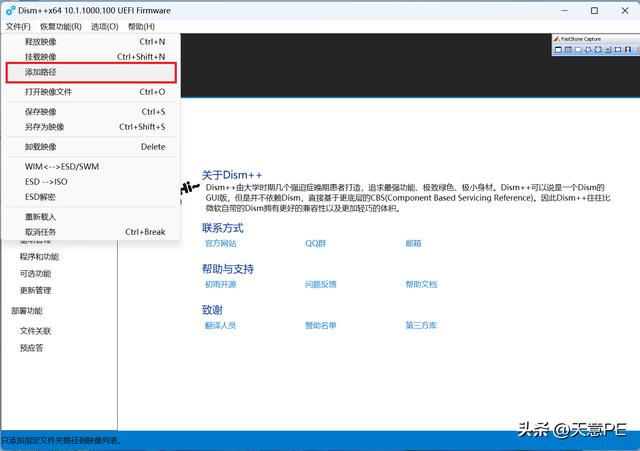
Task: Choose ESD解密 menu entry
Action: point(91,197)
